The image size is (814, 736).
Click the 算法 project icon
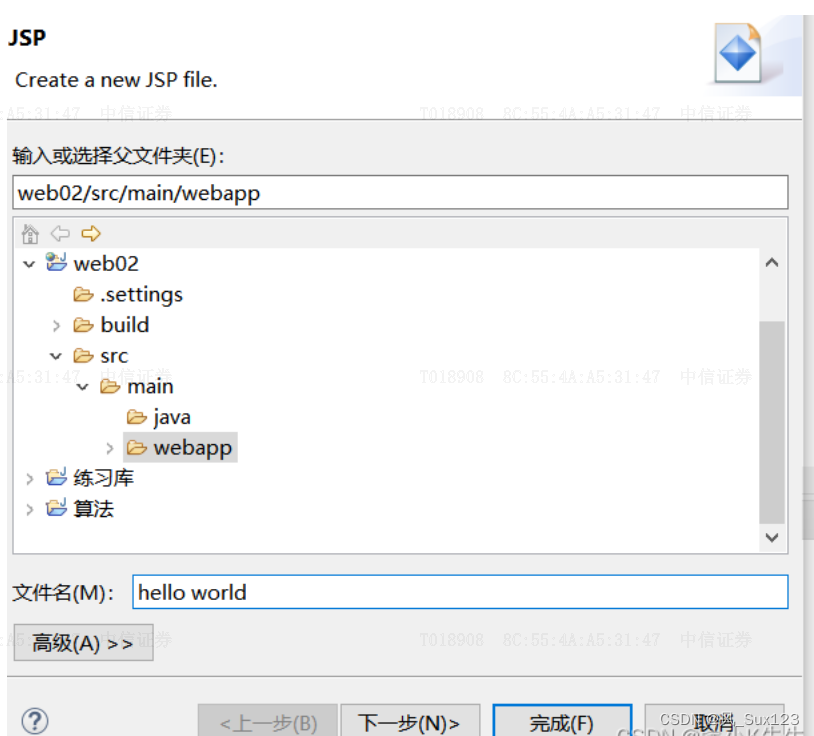click(56, 508)
